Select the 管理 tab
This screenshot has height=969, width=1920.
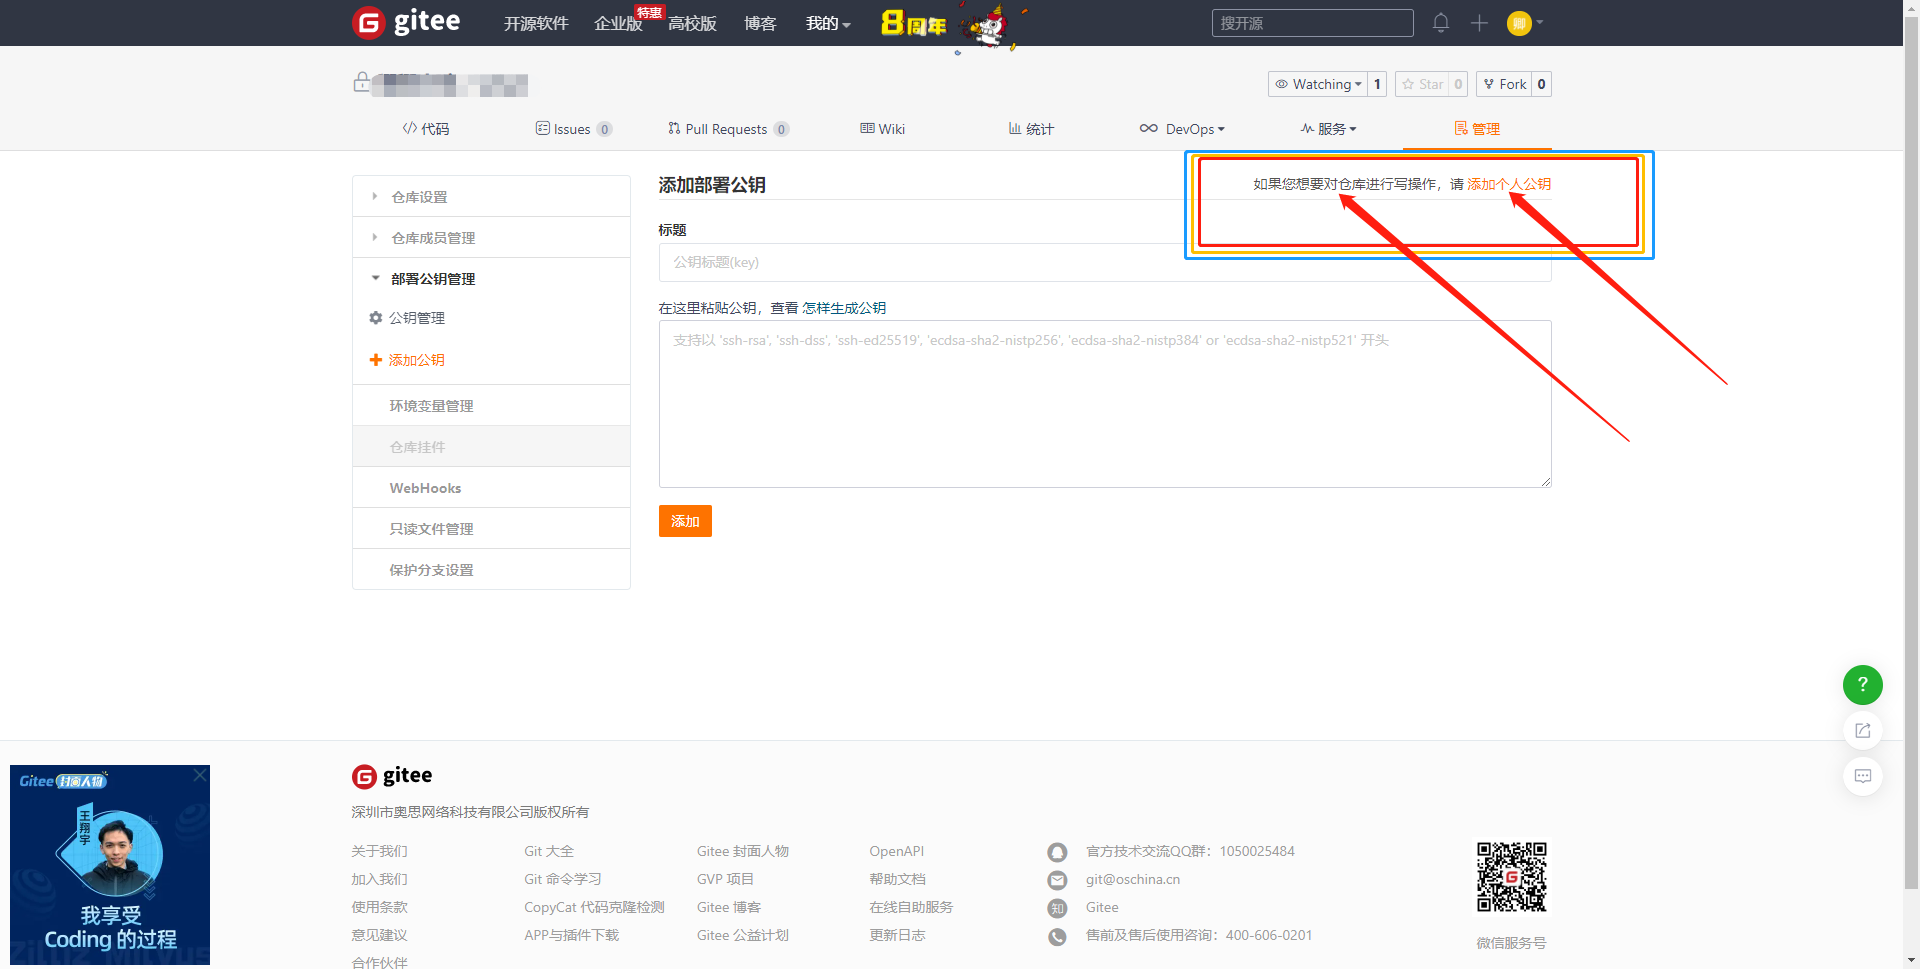point(1477,129)
